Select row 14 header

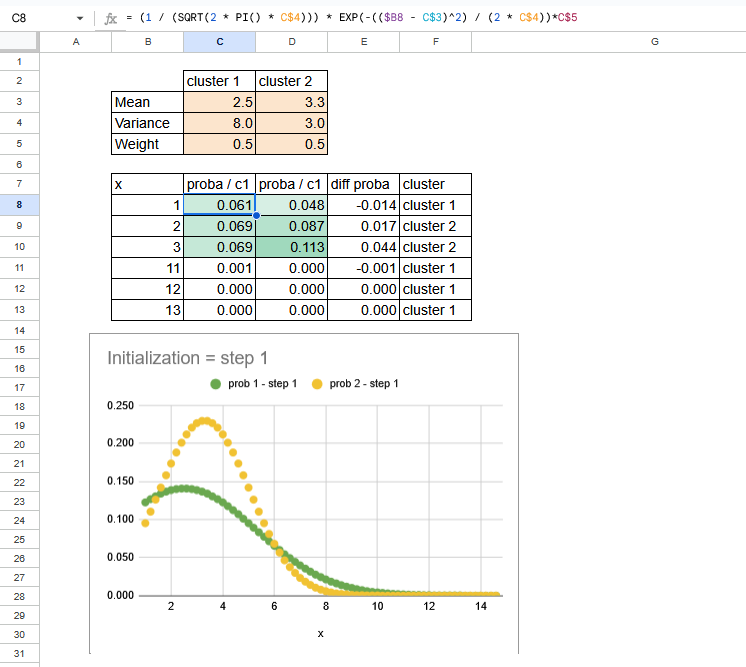[20, 330]
